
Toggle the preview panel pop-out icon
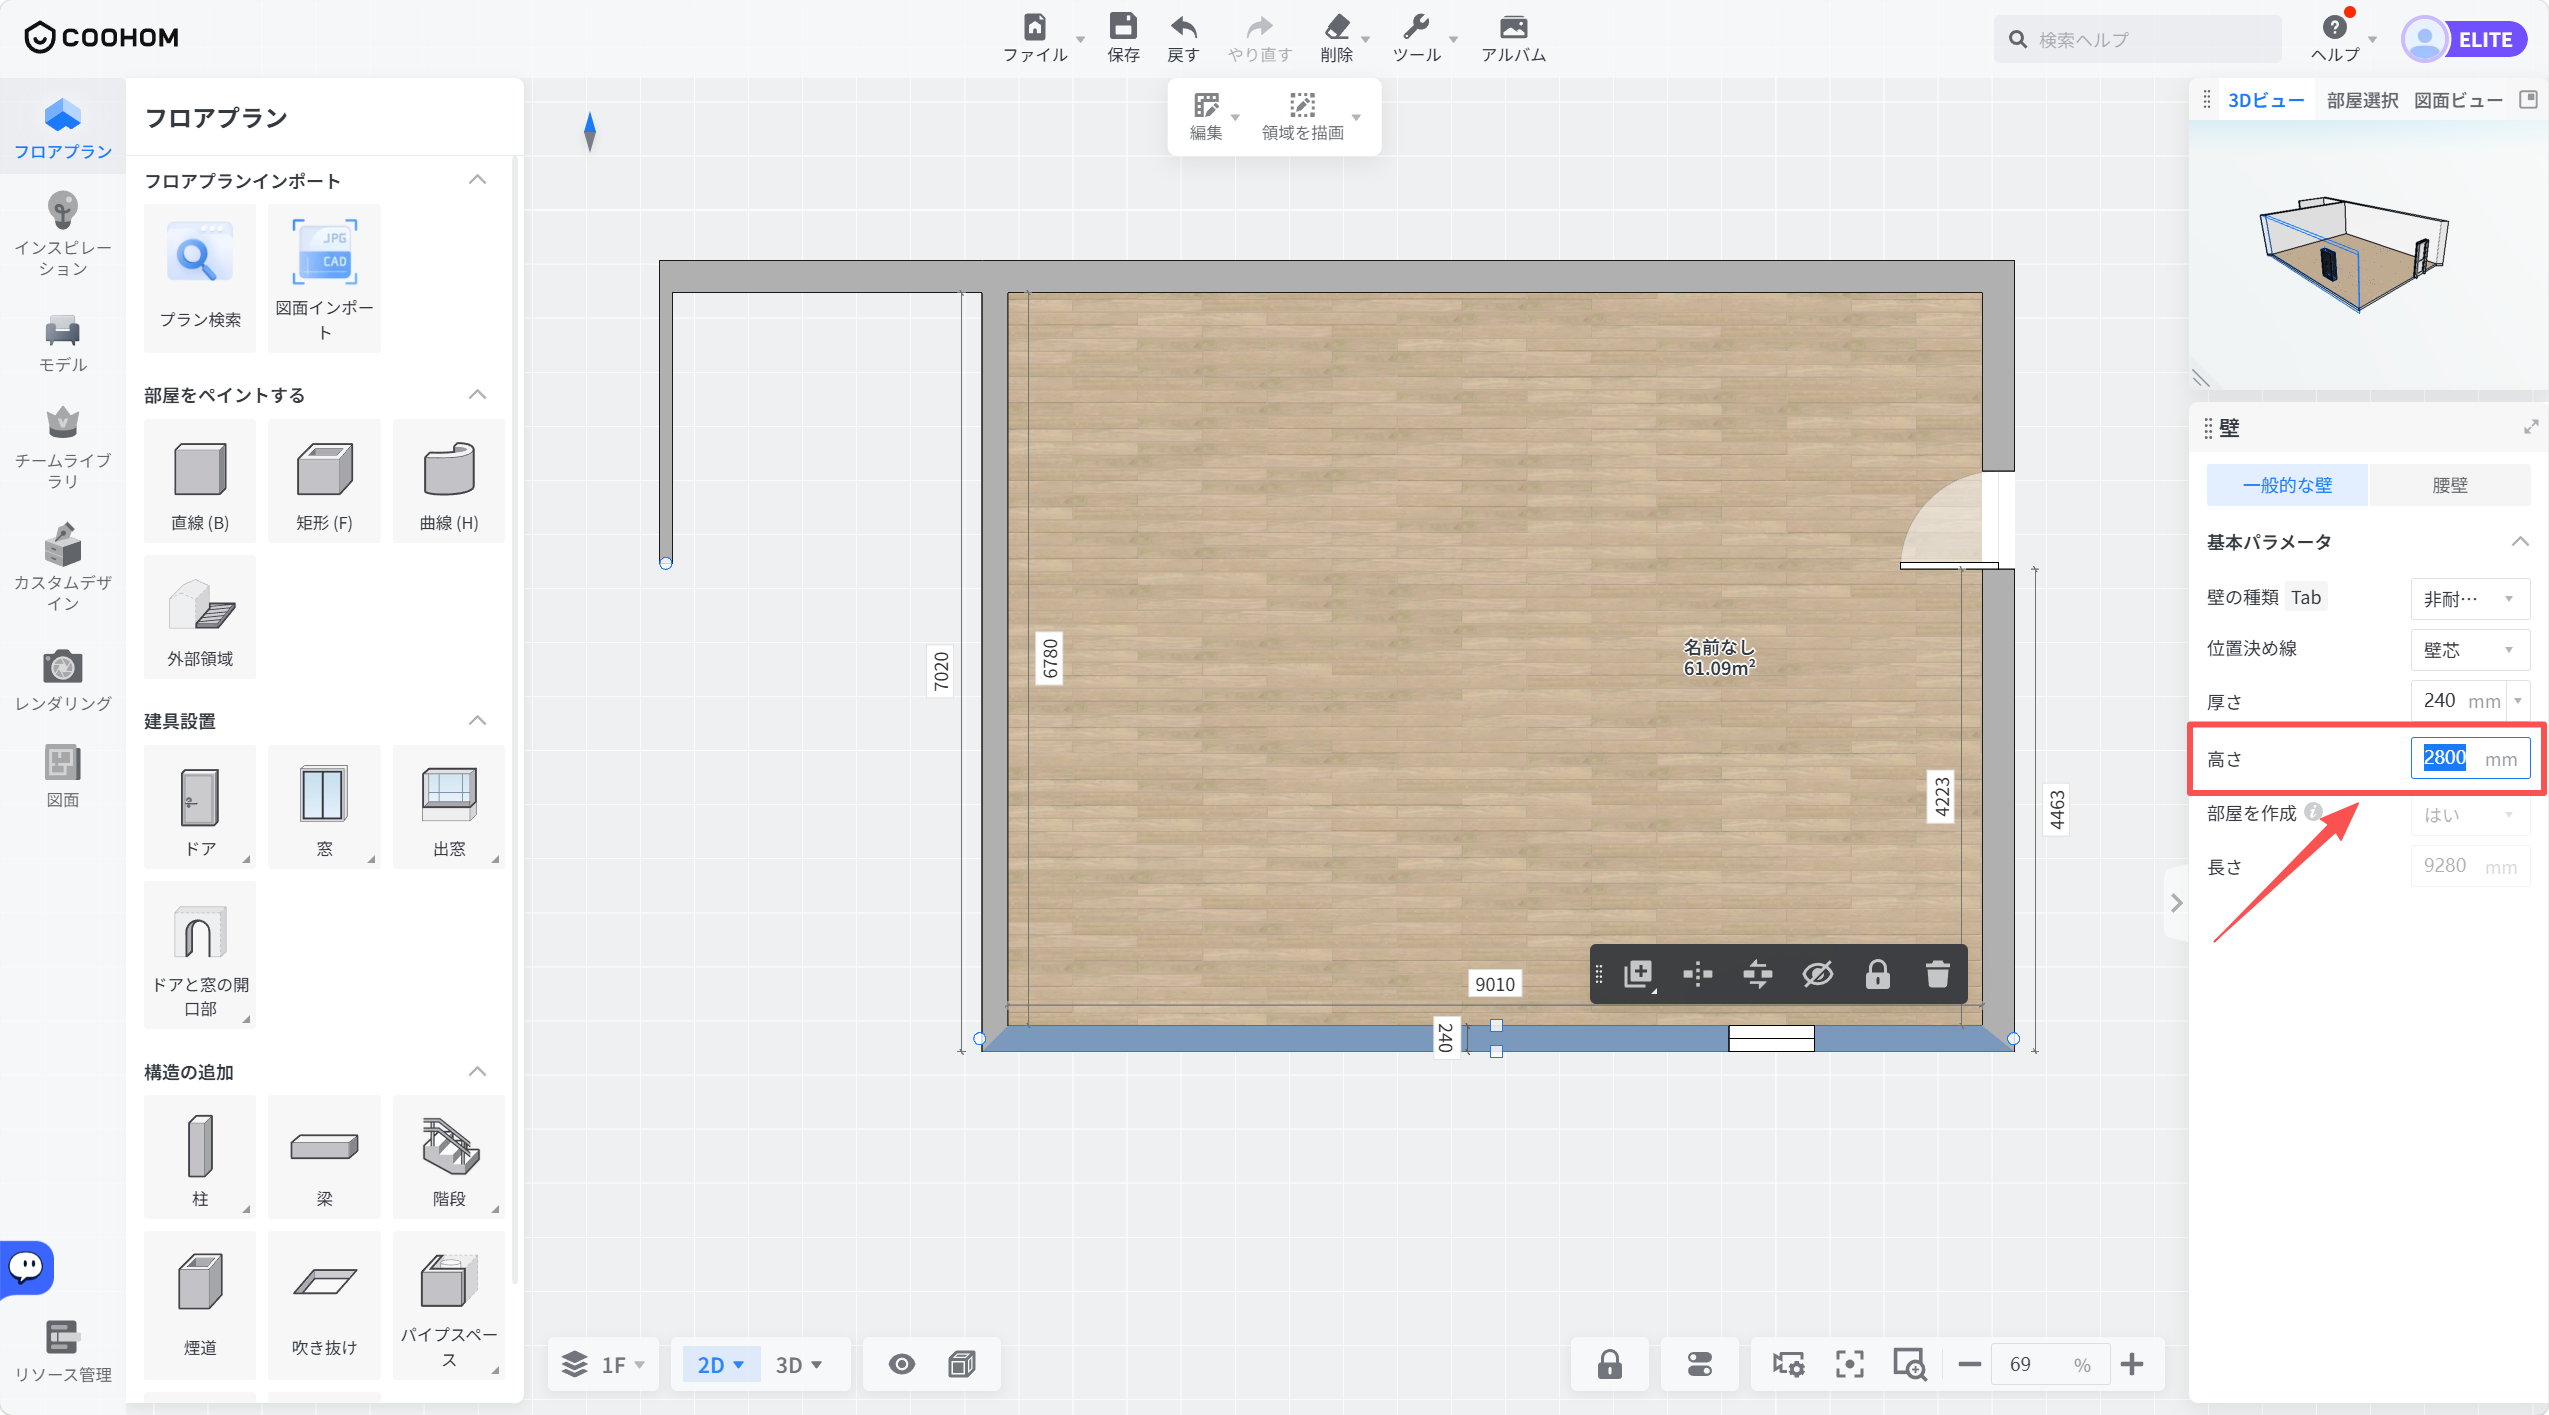(2528, 99)
